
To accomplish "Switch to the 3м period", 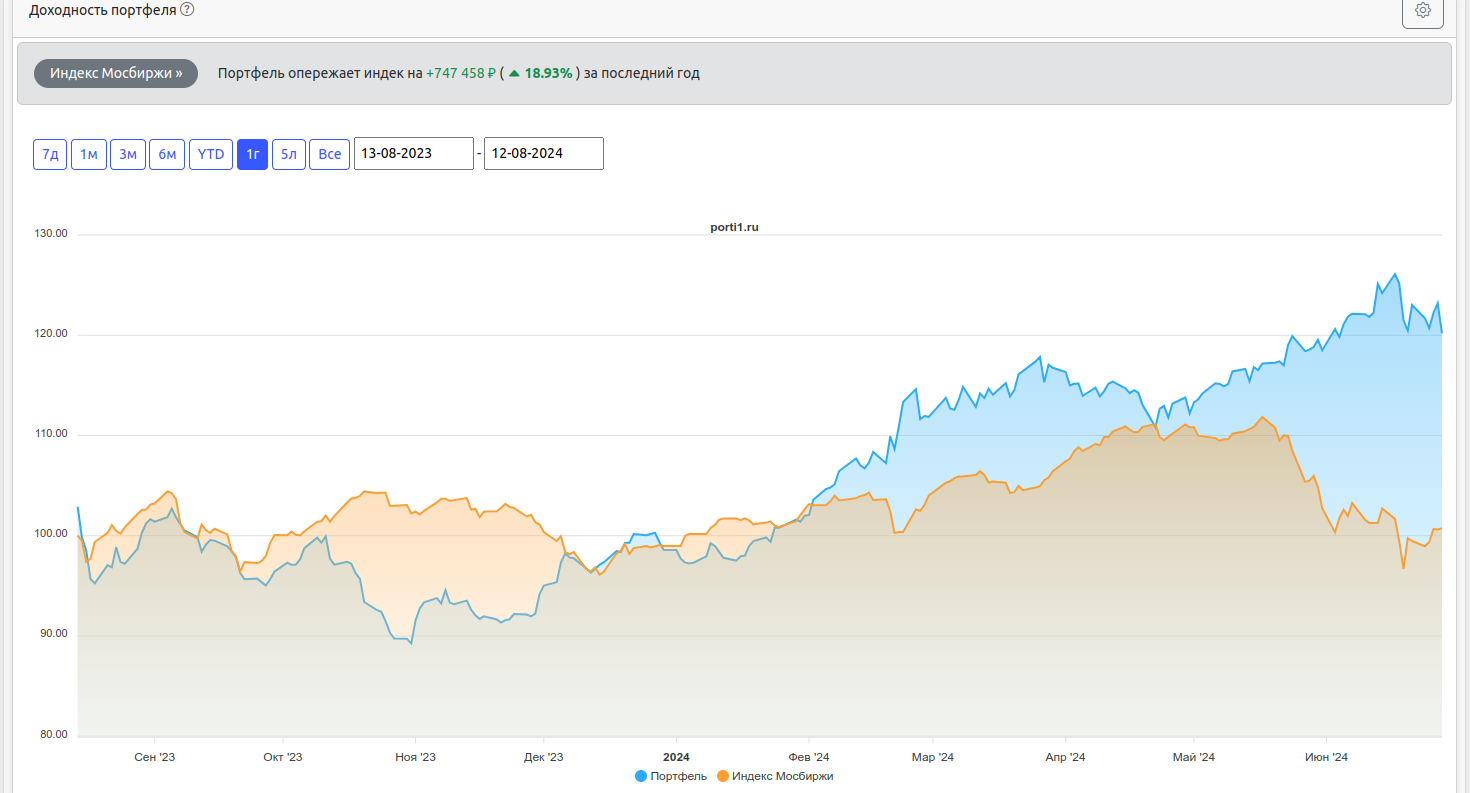I will click(x=128, y=154).
